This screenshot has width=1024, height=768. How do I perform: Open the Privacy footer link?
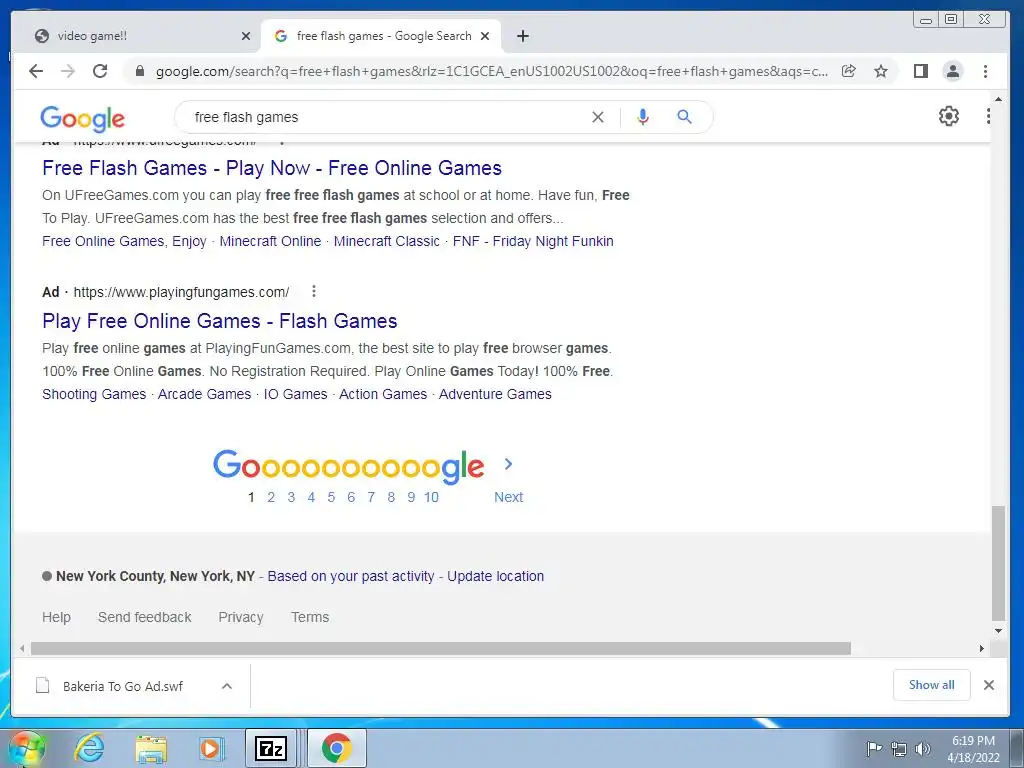240,617
